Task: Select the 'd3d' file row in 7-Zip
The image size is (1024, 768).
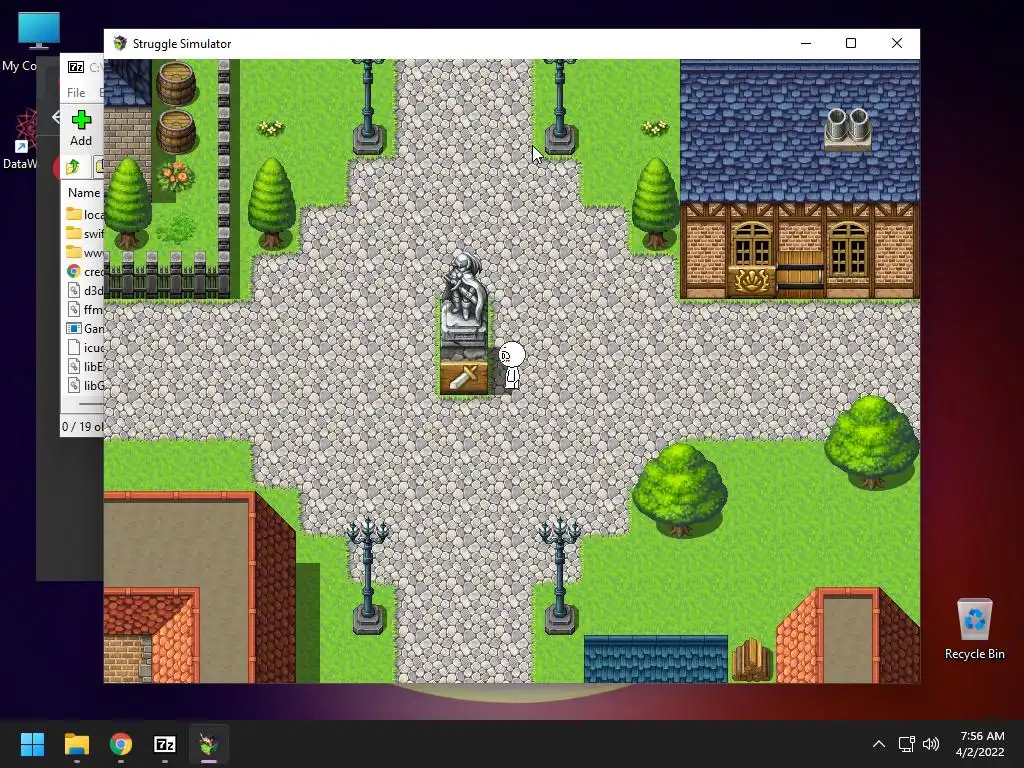Action: pyautogui.click(x=84, y=290)
